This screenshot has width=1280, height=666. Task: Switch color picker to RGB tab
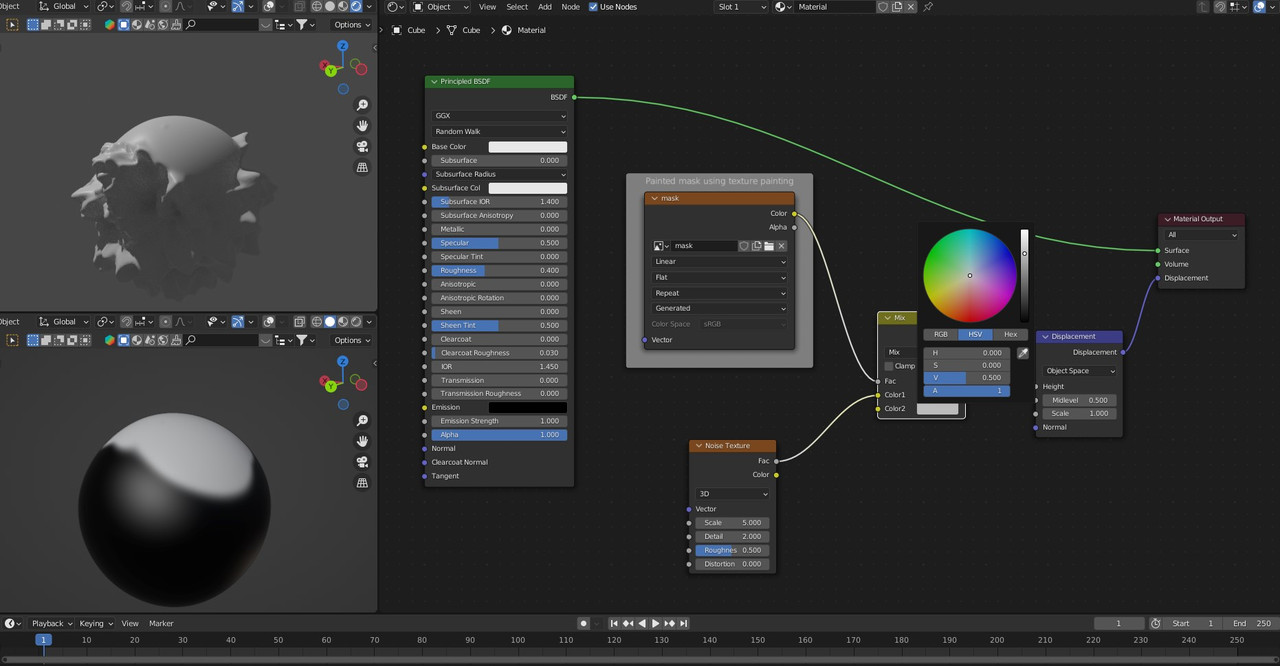pos(941,335)
